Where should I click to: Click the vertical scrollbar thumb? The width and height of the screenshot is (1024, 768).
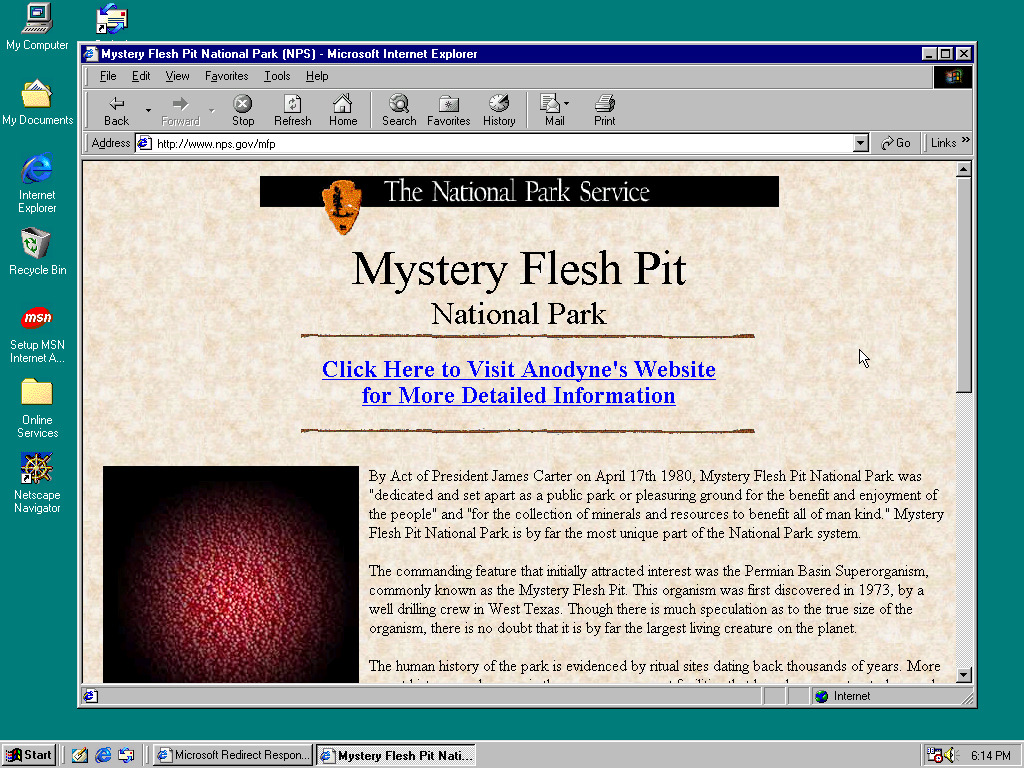click(964, 285)
